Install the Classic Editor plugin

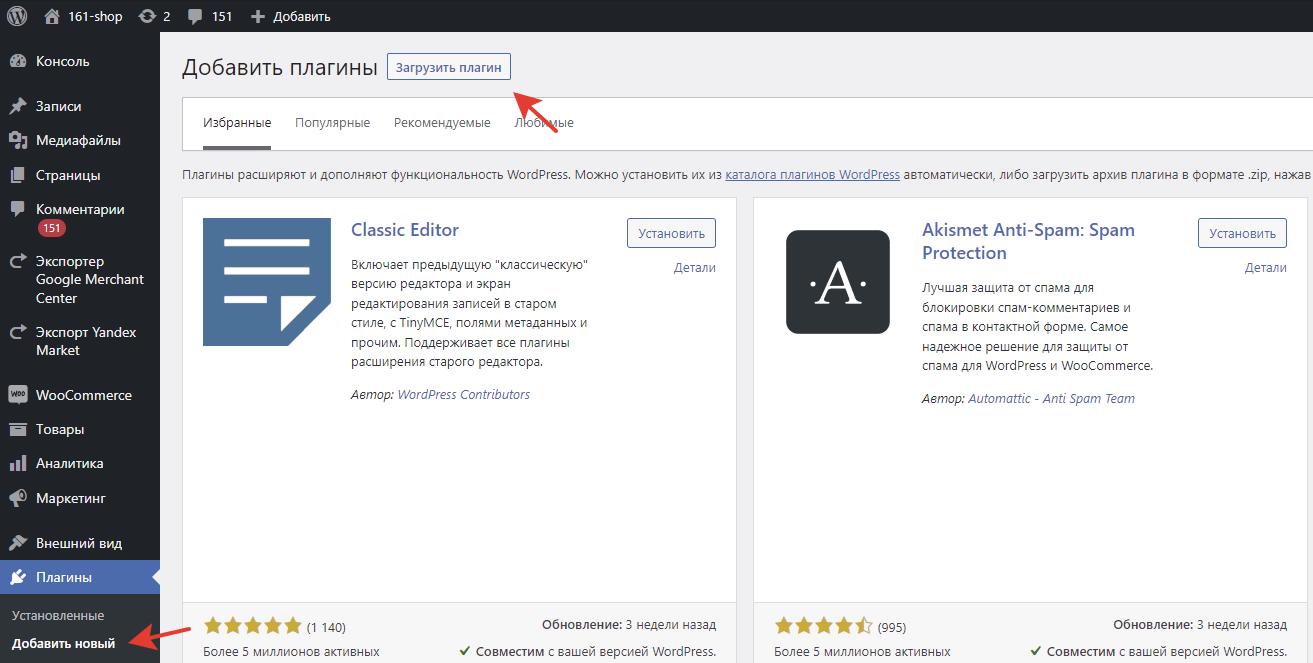(x=671, y=233)
